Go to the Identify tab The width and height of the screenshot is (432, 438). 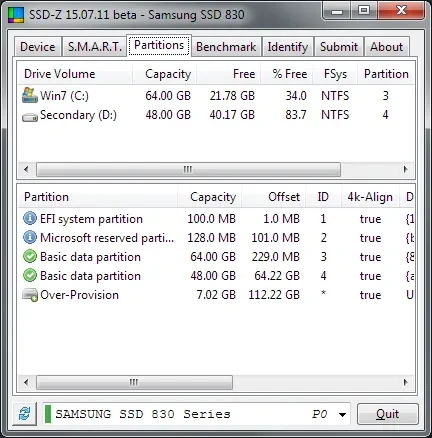288,47
